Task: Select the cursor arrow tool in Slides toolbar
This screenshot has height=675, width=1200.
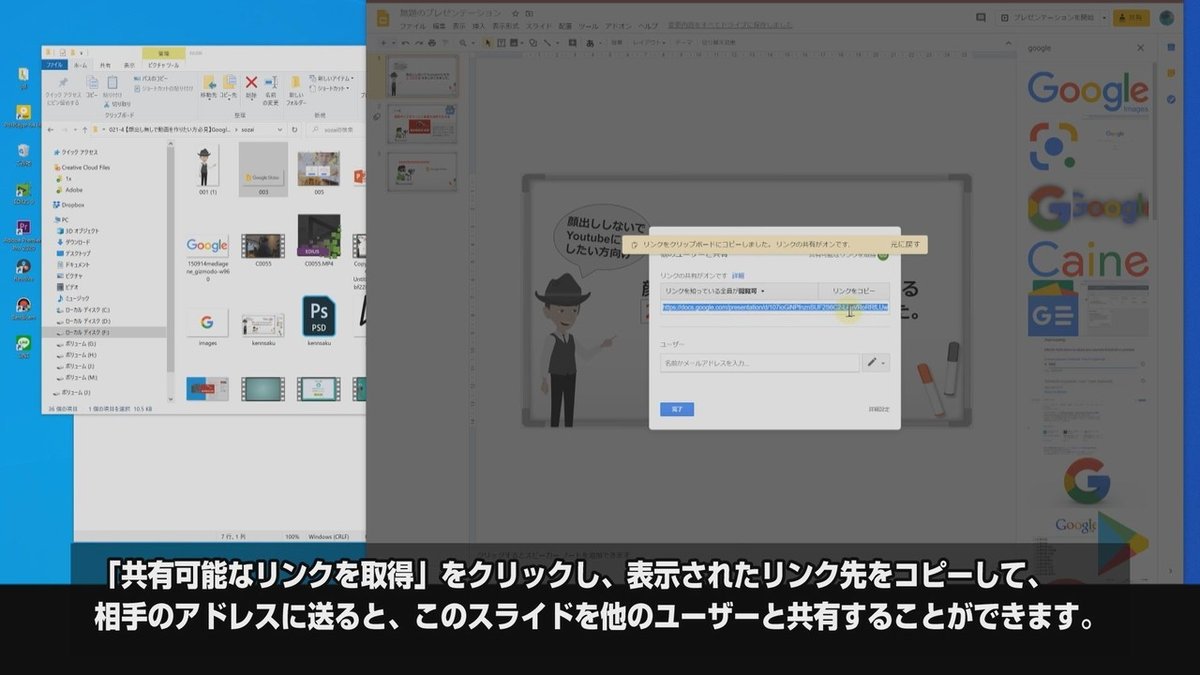Action: click(x=488, y=43)
